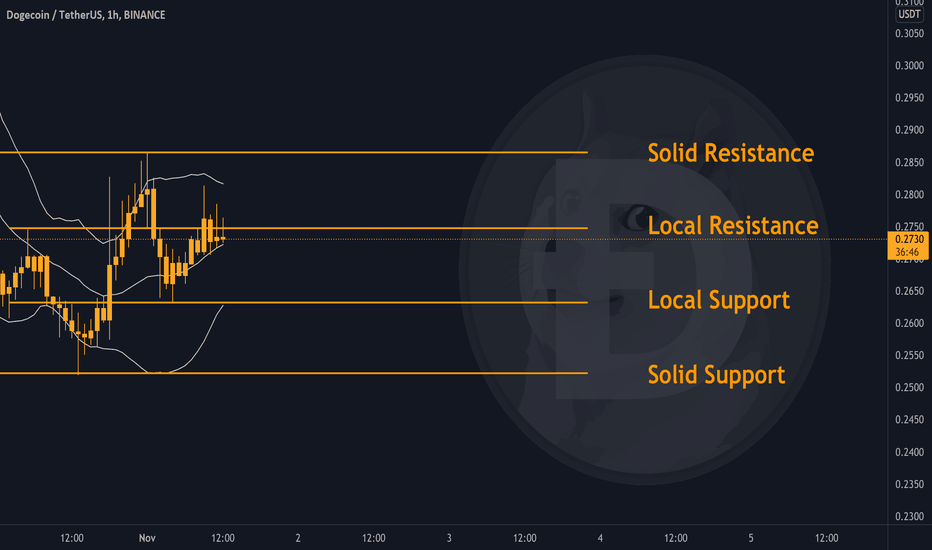Click the 0.2500 level on price scale
The image size is (932, 550).
point(909,387)
